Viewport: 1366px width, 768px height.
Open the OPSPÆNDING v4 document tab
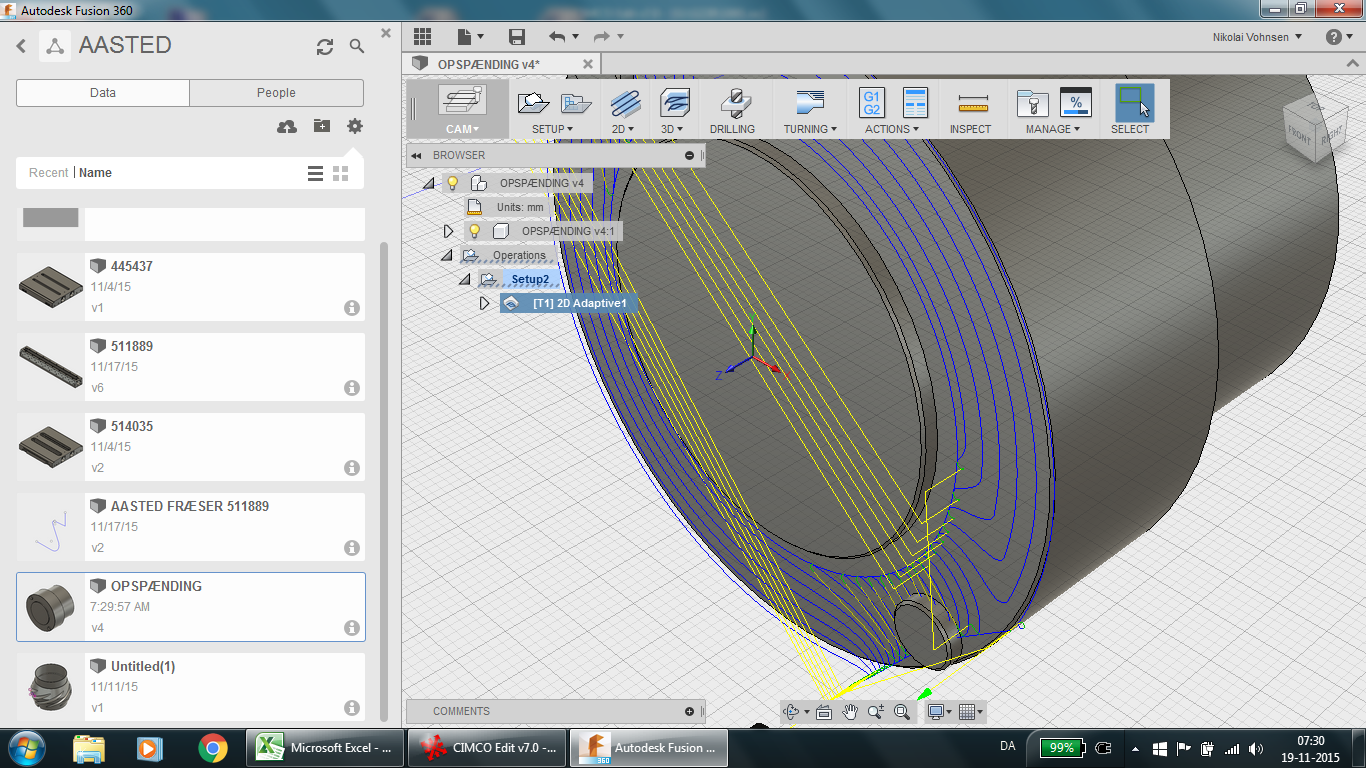489,62
